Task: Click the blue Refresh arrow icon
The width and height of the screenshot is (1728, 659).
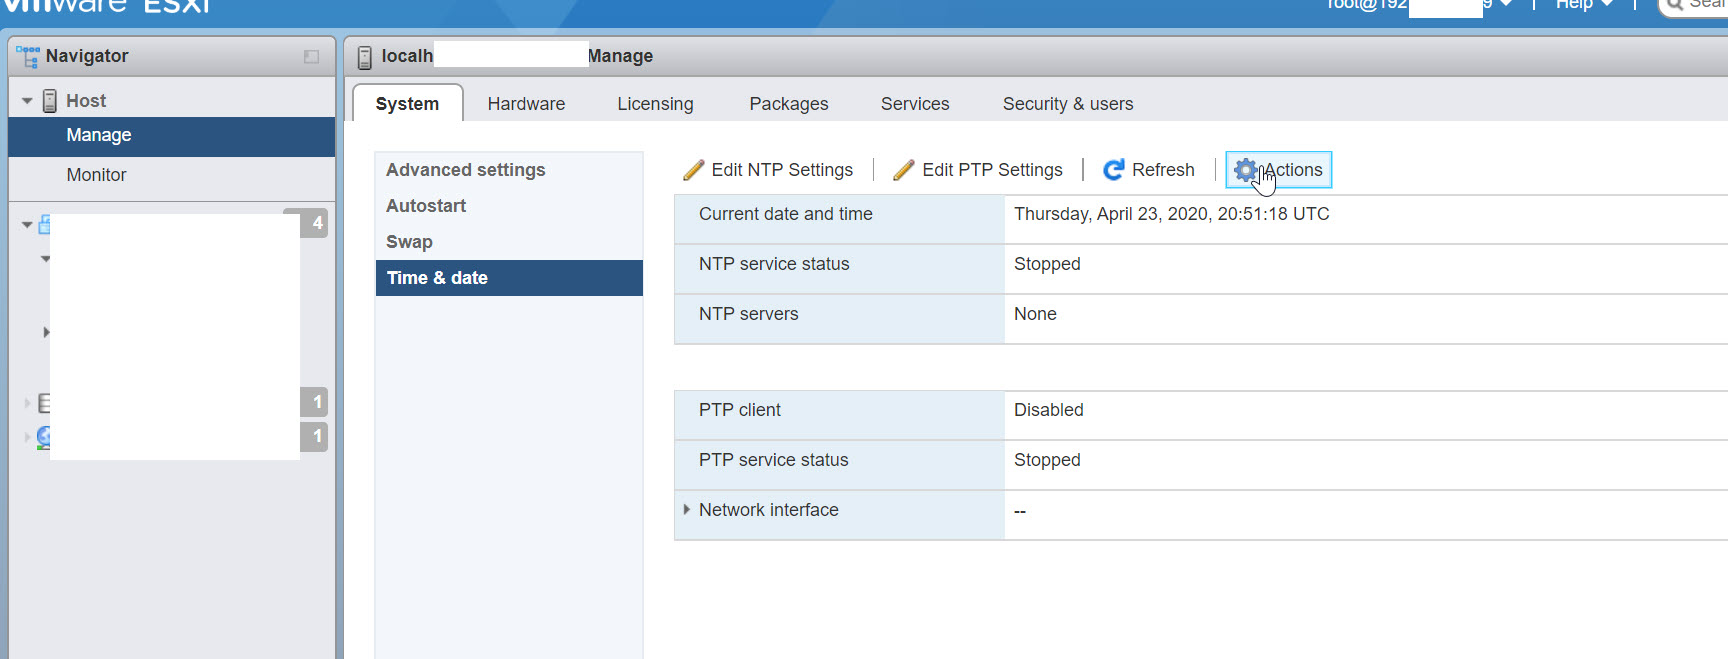Action: (x=1113, y=170)
